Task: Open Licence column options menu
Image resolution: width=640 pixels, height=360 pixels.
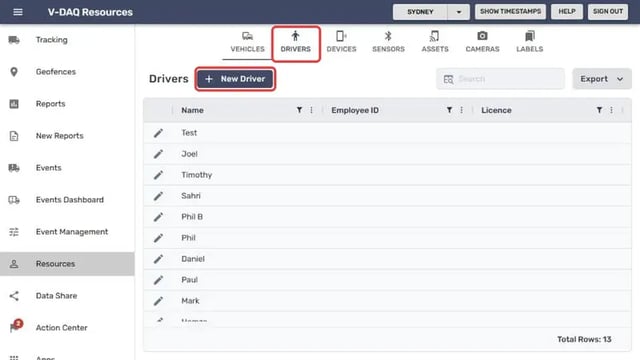Action: [x=611, y=110]
